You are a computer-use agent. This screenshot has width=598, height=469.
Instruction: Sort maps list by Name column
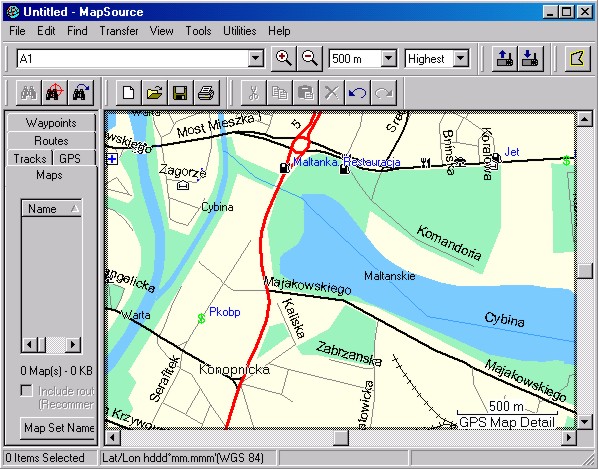click(51, 209)
